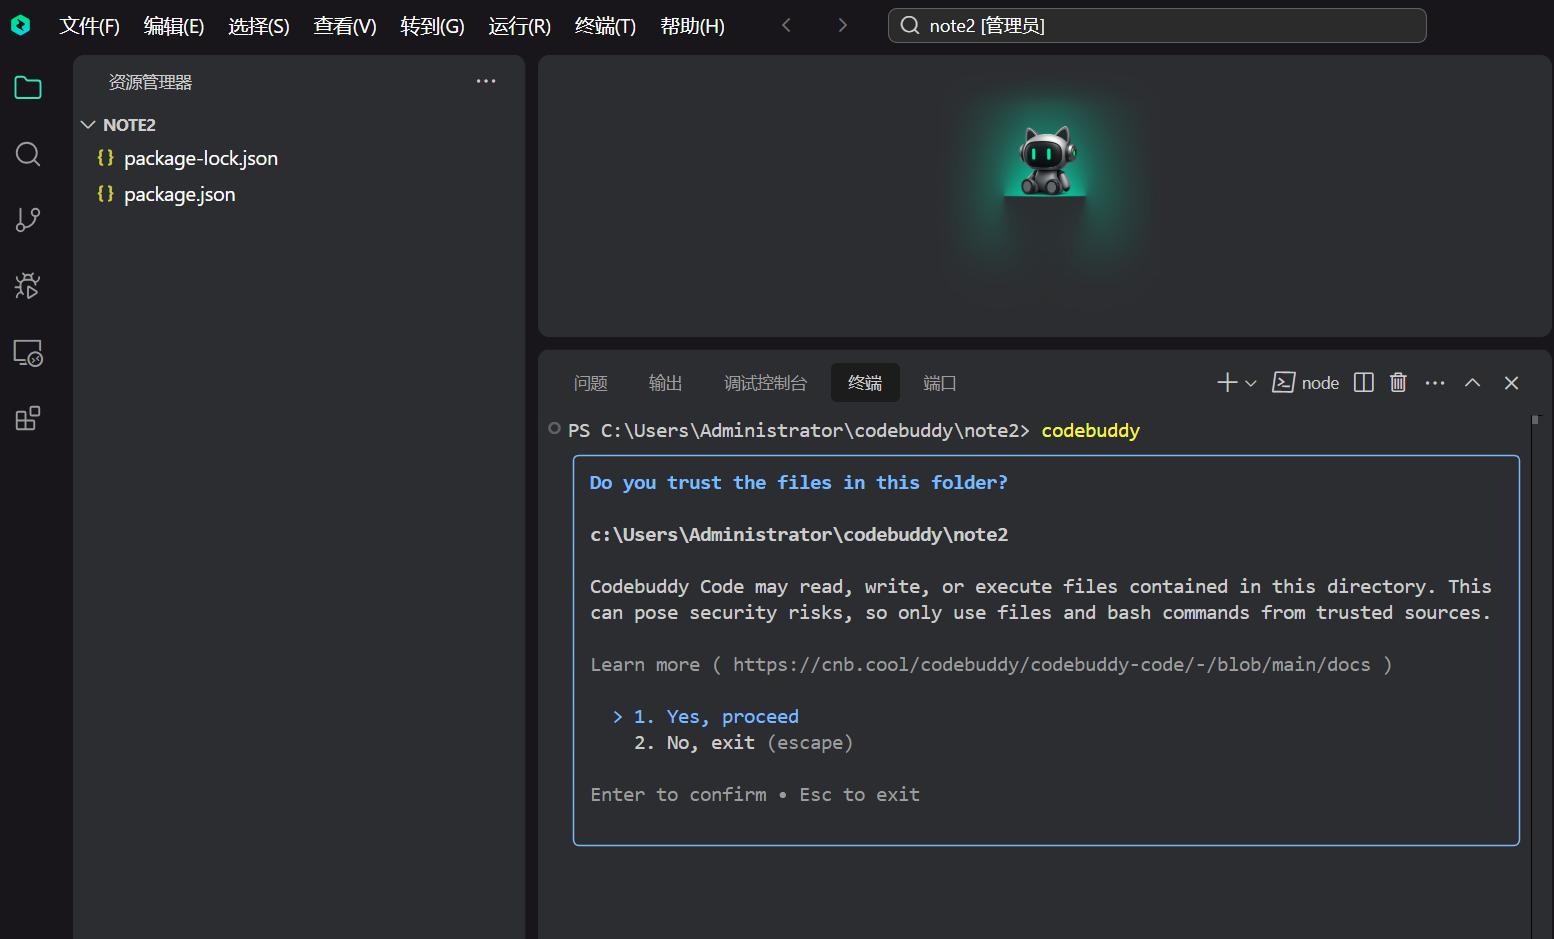This screenshot has width=1554, height=939.
Task: Open the 编辑(E) menu
Action: 174,26
